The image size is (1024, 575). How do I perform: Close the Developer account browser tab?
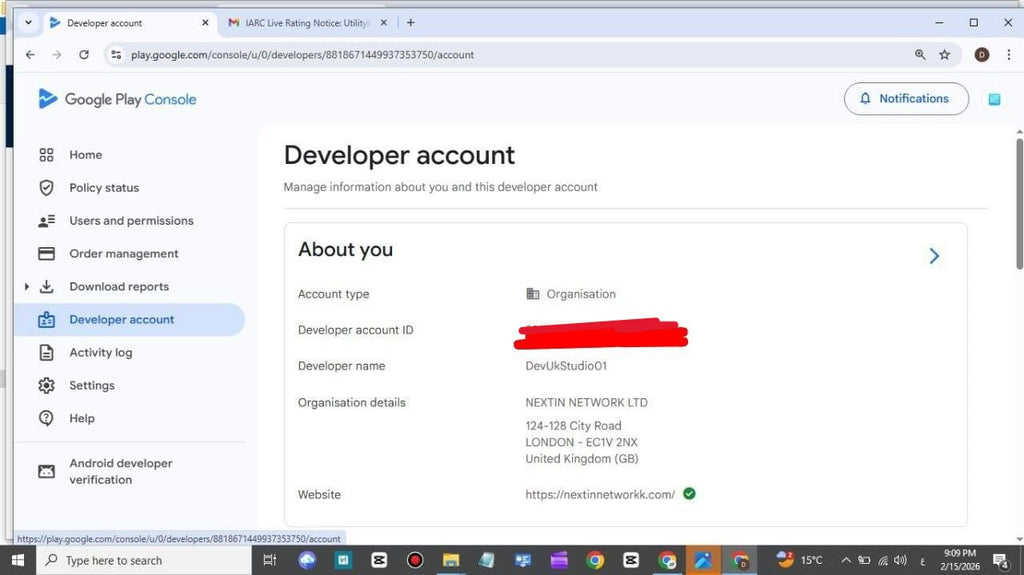205,23
